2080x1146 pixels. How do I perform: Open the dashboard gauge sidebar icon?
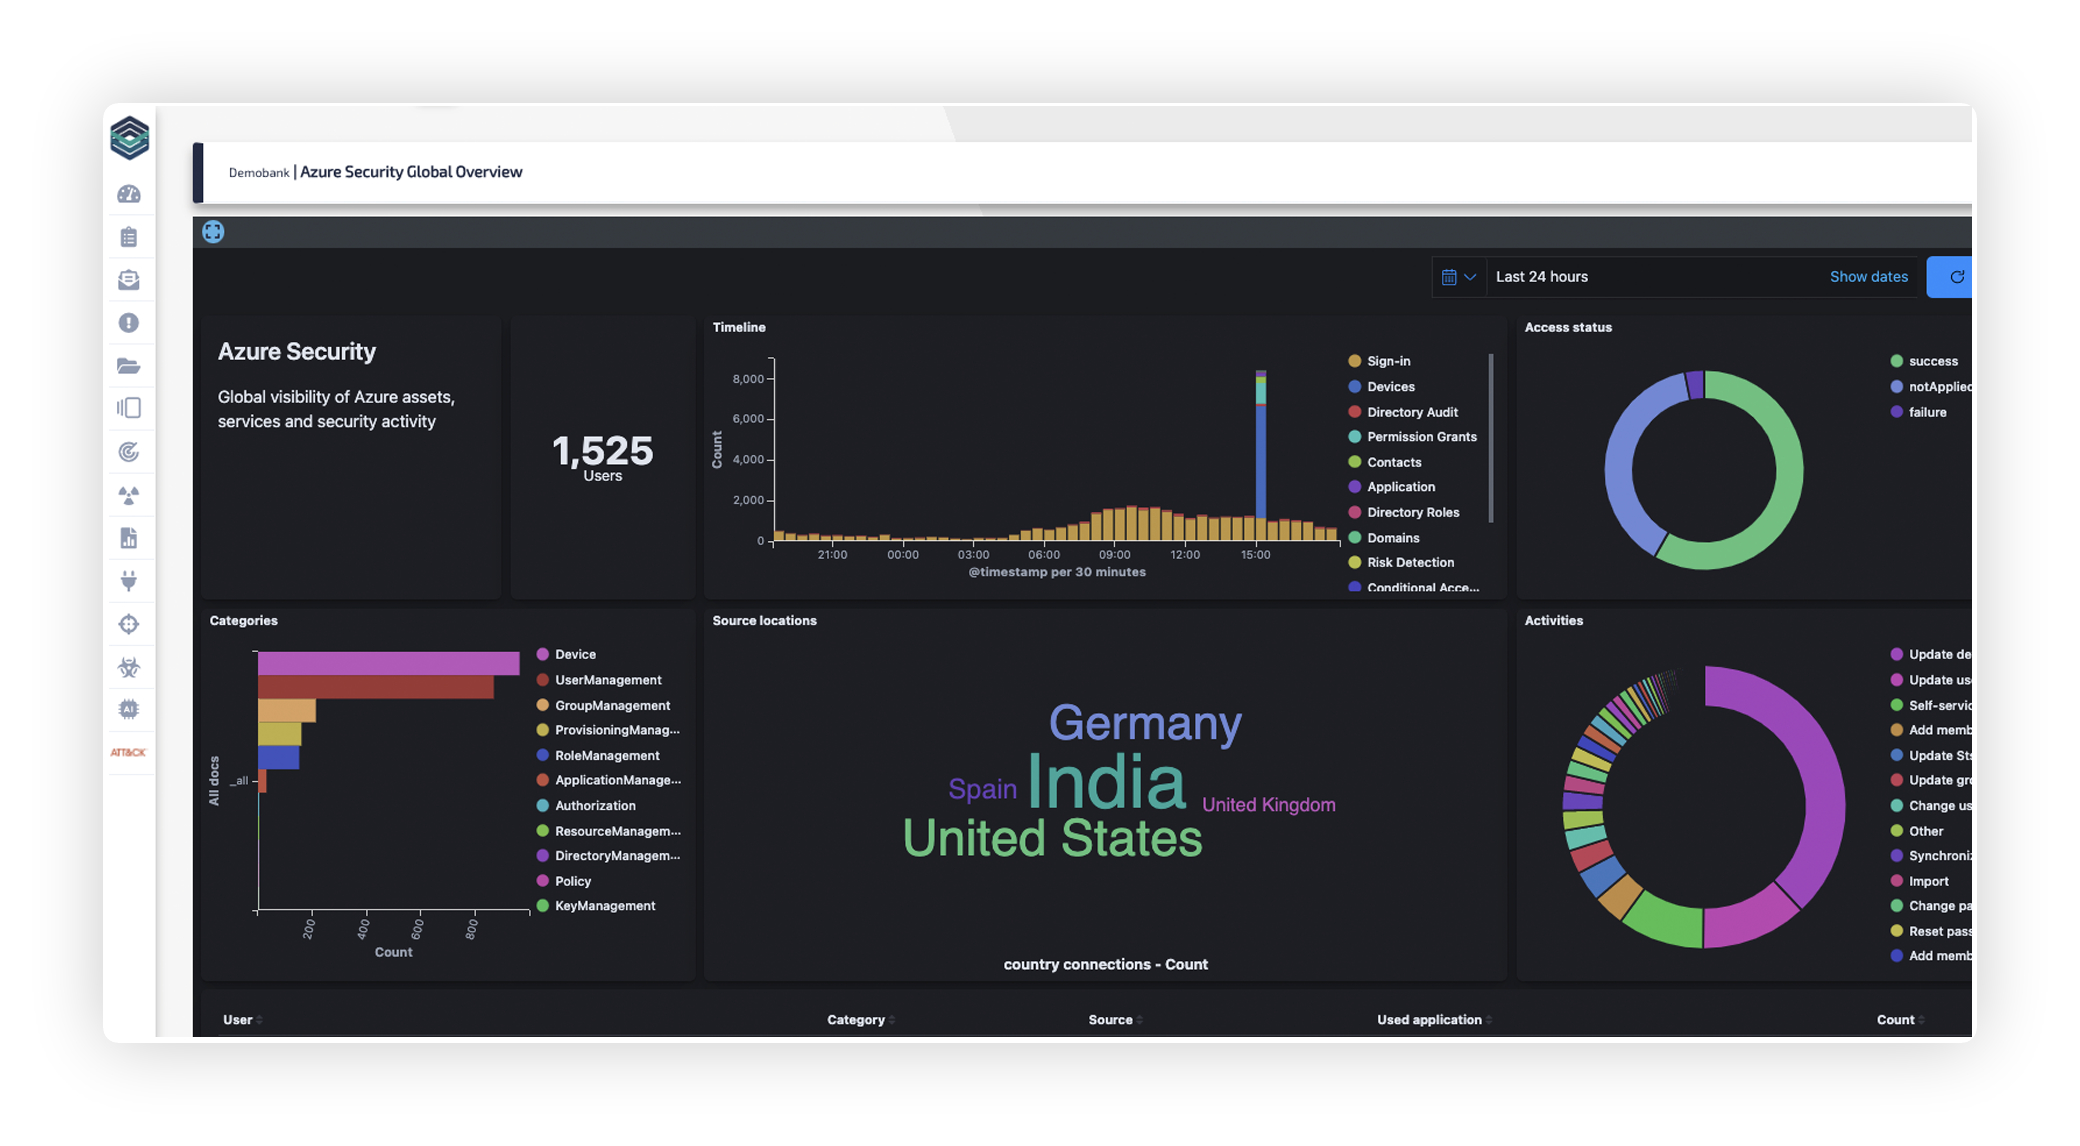pyautogui.click(x=129, y=194)
